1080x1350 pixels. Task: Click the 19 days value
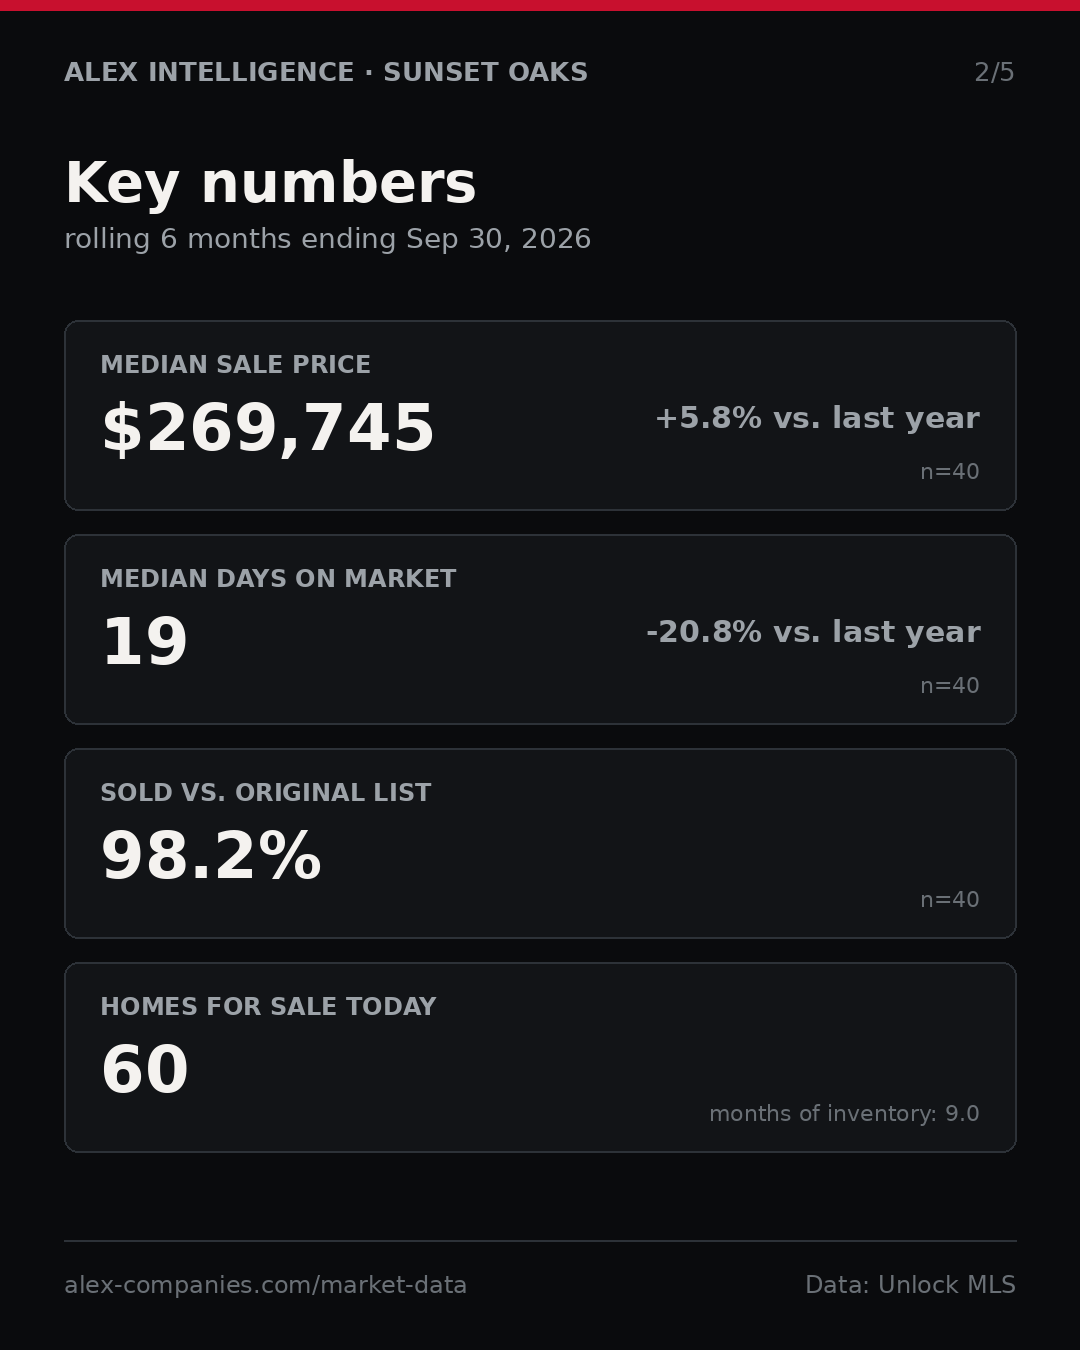coord(145,643)
